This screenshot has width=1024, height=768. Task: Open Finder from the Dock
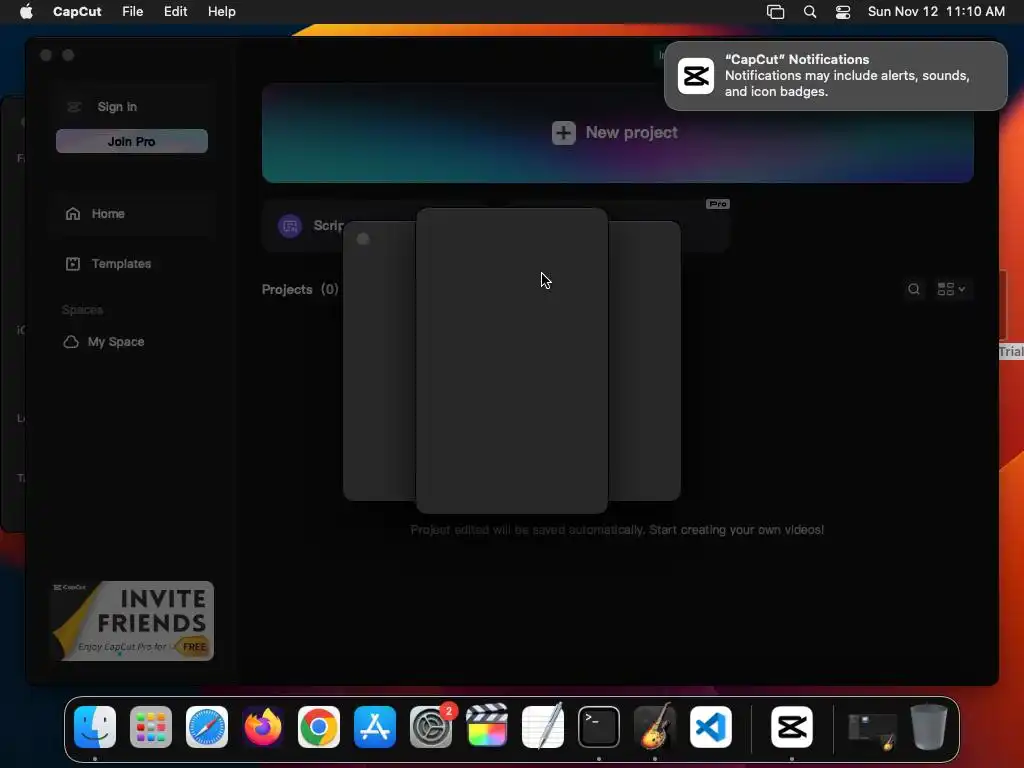(95, 727)
